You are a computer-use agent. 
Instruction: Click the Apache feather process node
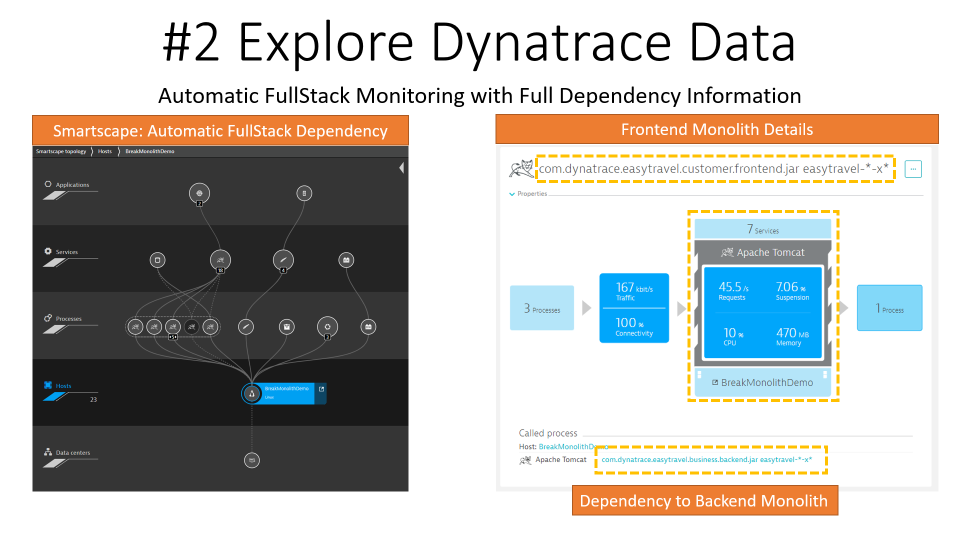246,327
